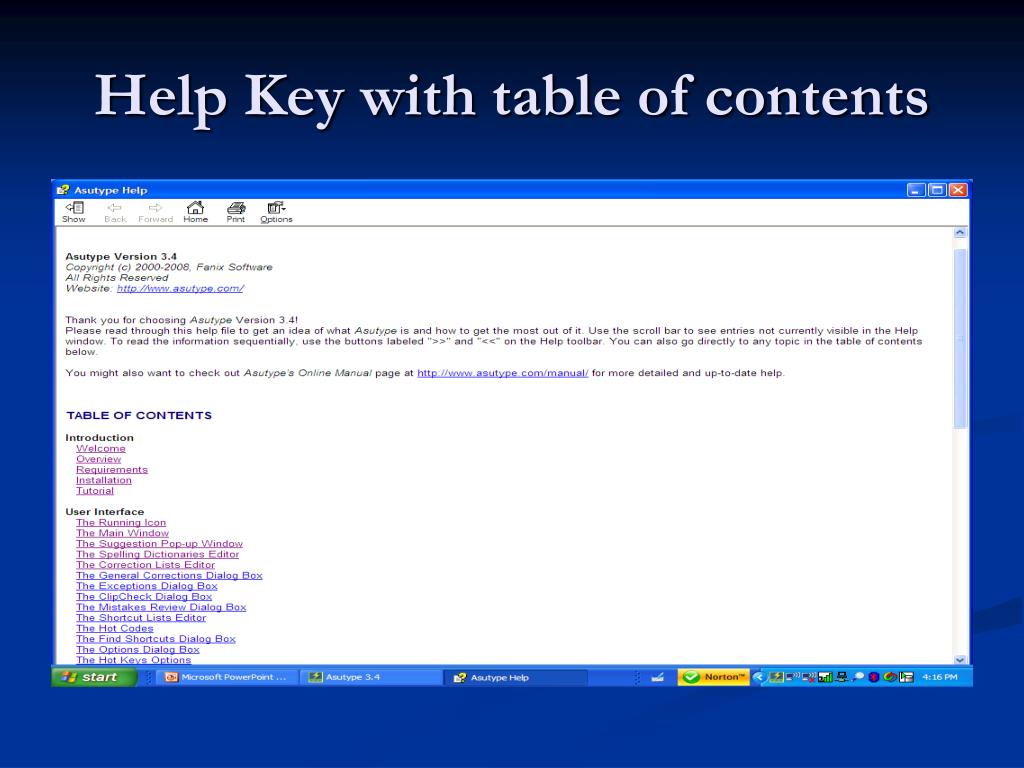1024x768 pixels.
Task: Open the Requirements topic
Action: (112, 470)
